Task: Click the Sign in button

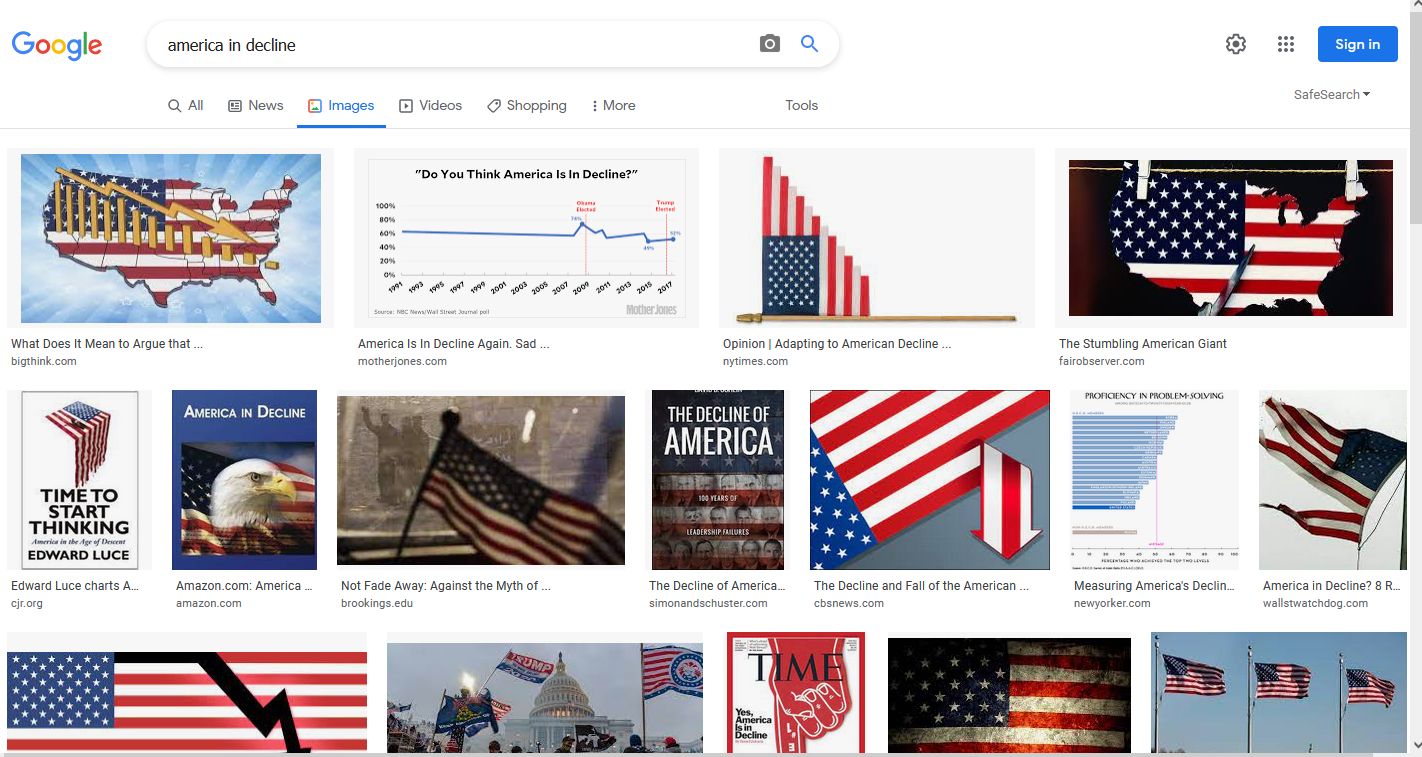Action: pyautogui.click(x=1357, y=44)
